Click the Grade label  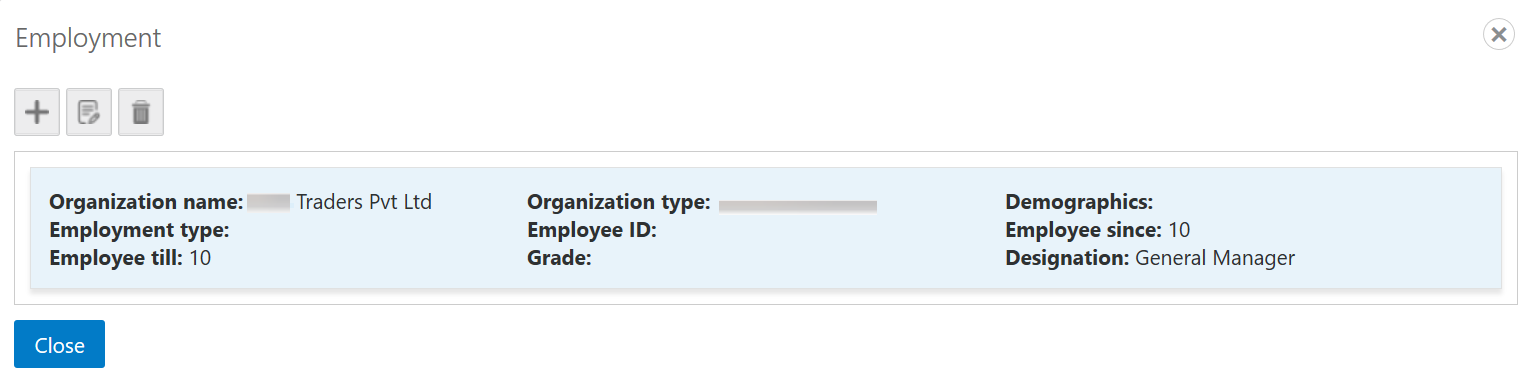pyautogui.click(x=559, y=258)
